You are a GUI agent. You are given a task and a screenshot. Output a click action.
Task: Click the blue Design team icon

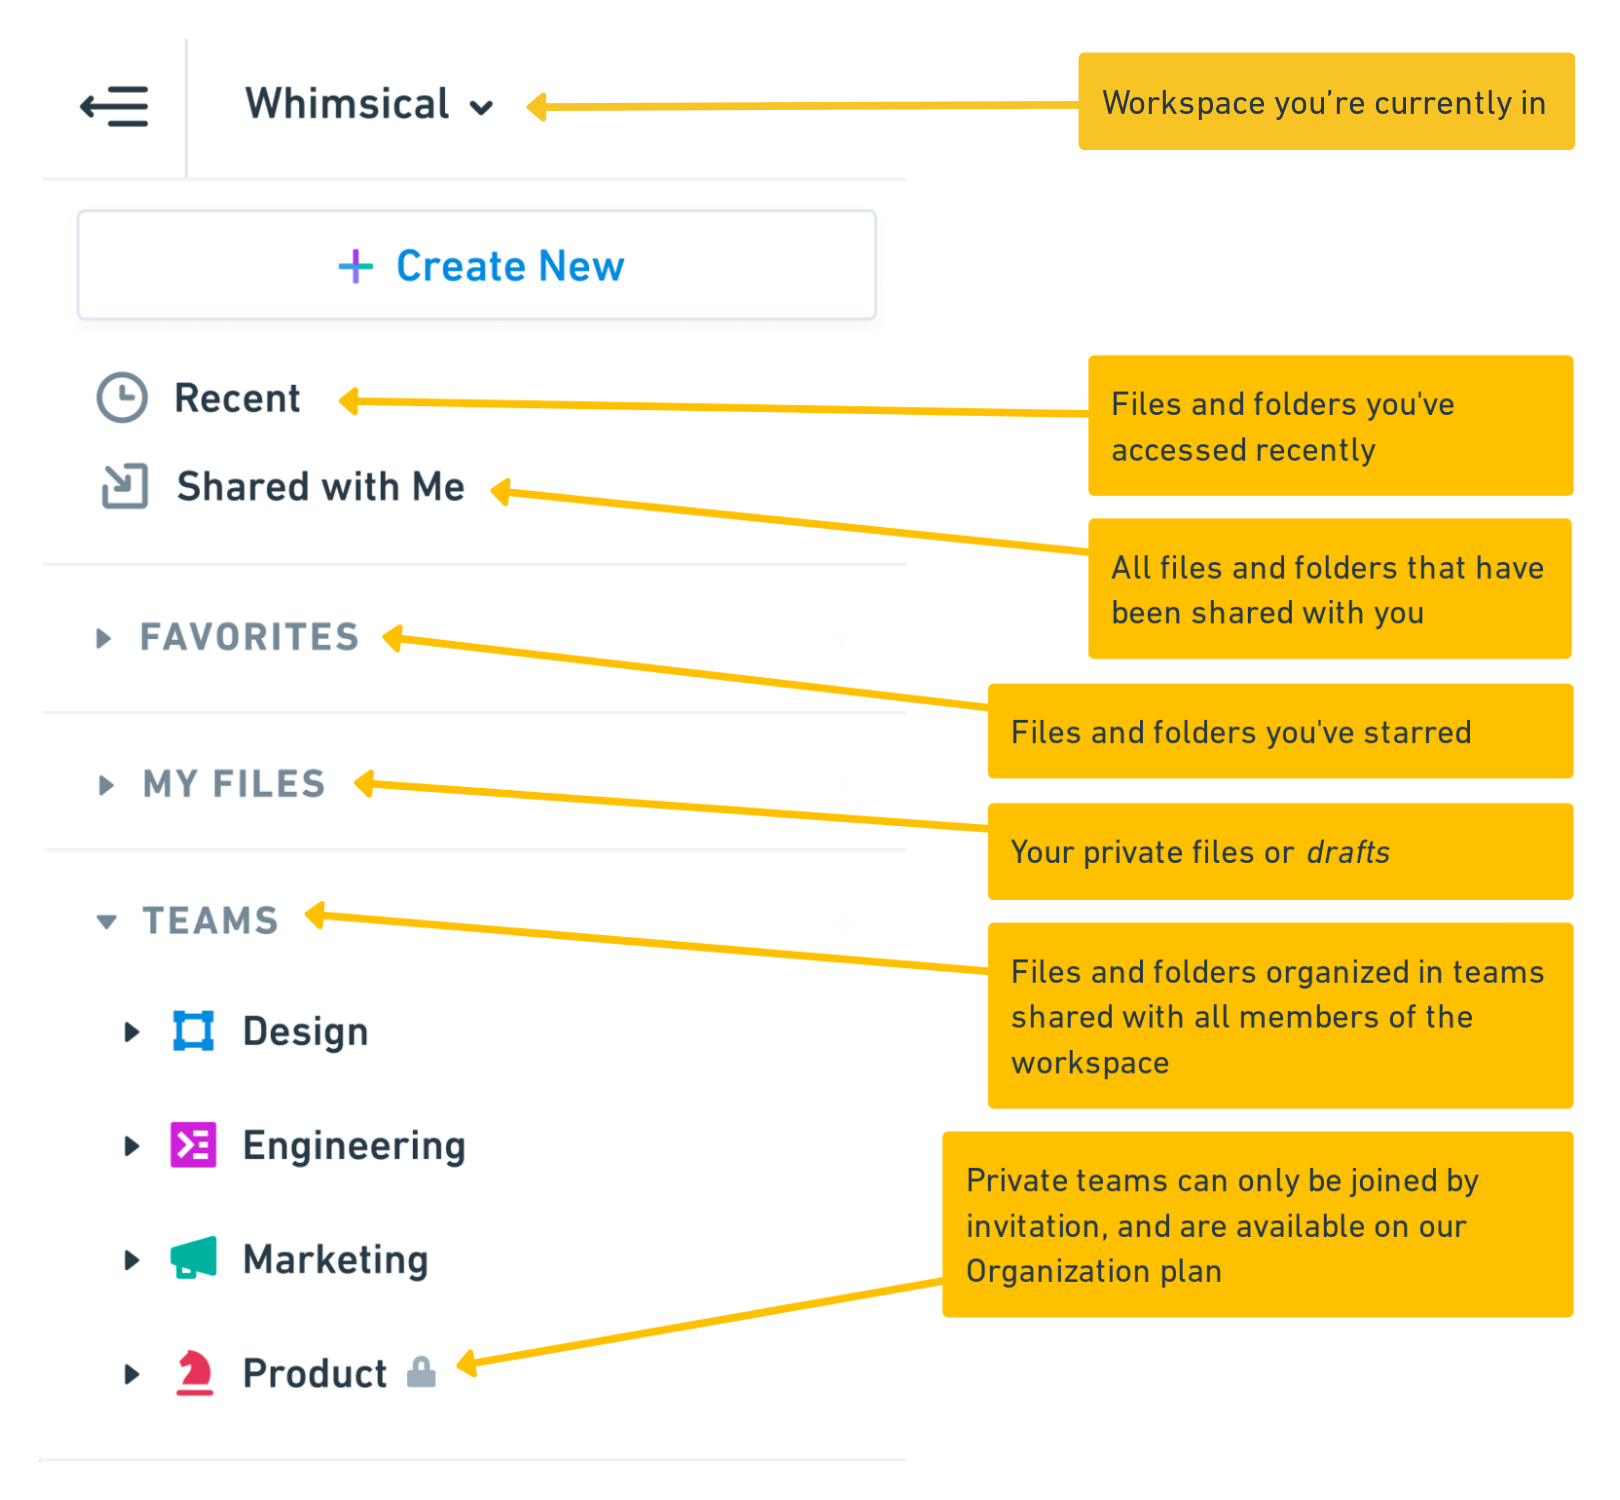193,1030
